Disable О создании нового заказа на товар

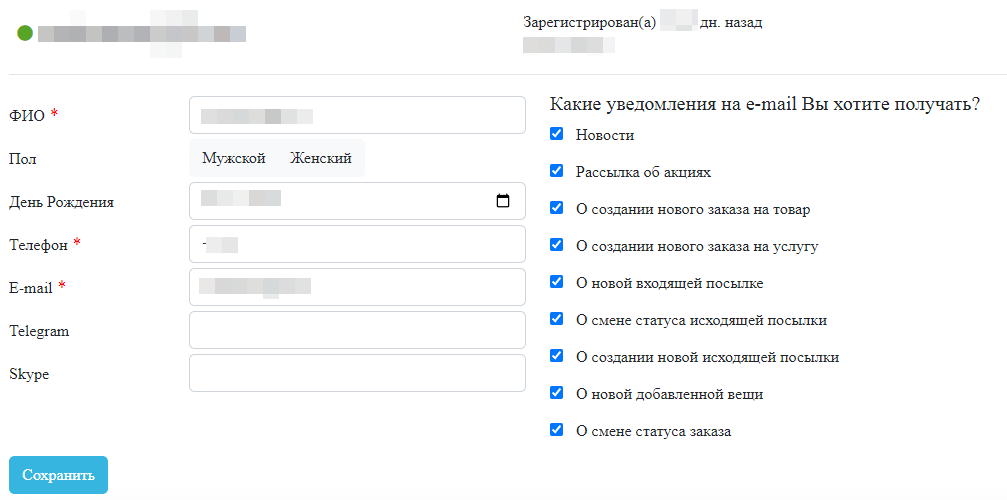(557, 208)
